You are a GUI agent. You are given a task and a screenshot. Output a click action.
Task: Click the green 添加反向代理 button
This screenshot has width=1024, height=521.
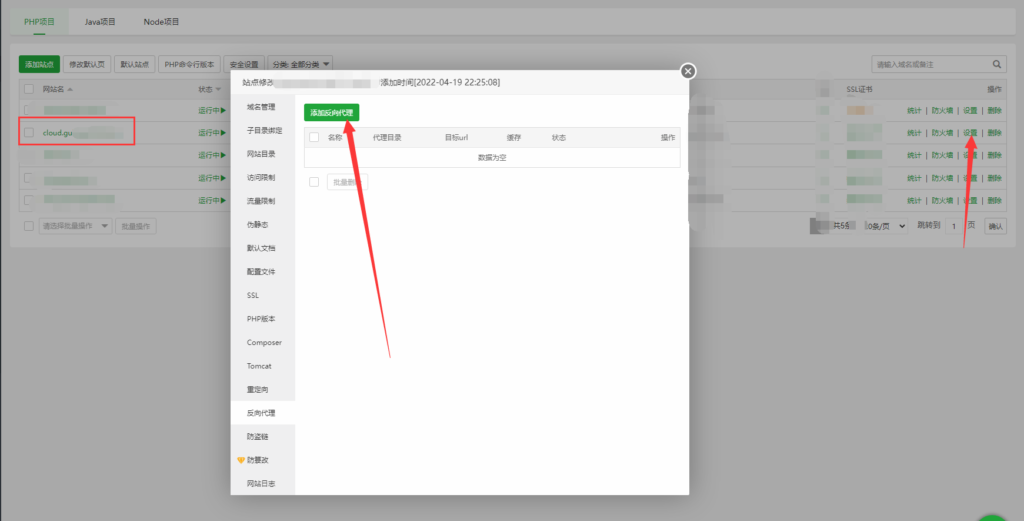[x=332, y=113]
